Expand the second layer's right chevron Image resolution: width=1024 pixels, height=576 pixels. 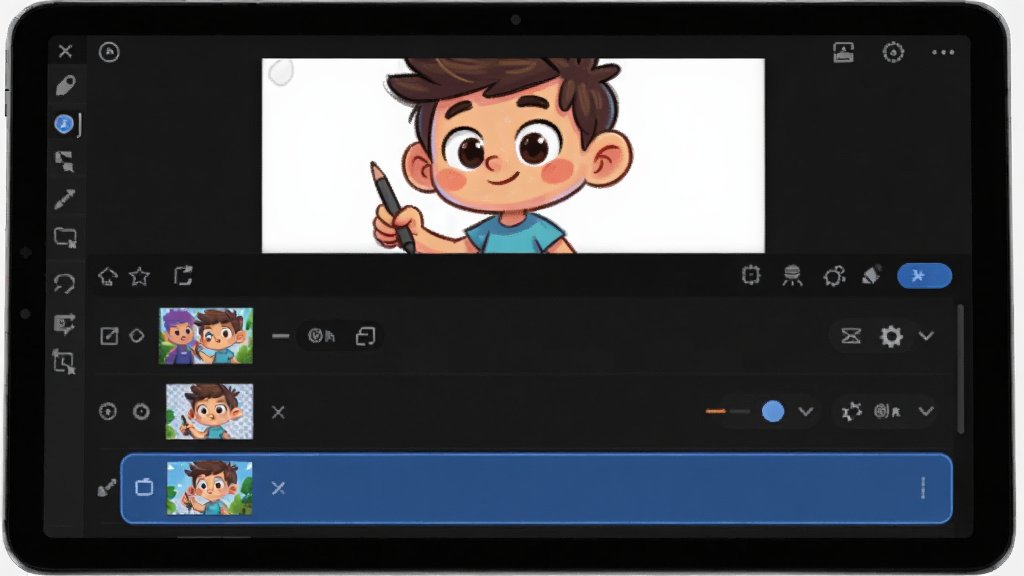pyautogui.click(x=926, y=411)
